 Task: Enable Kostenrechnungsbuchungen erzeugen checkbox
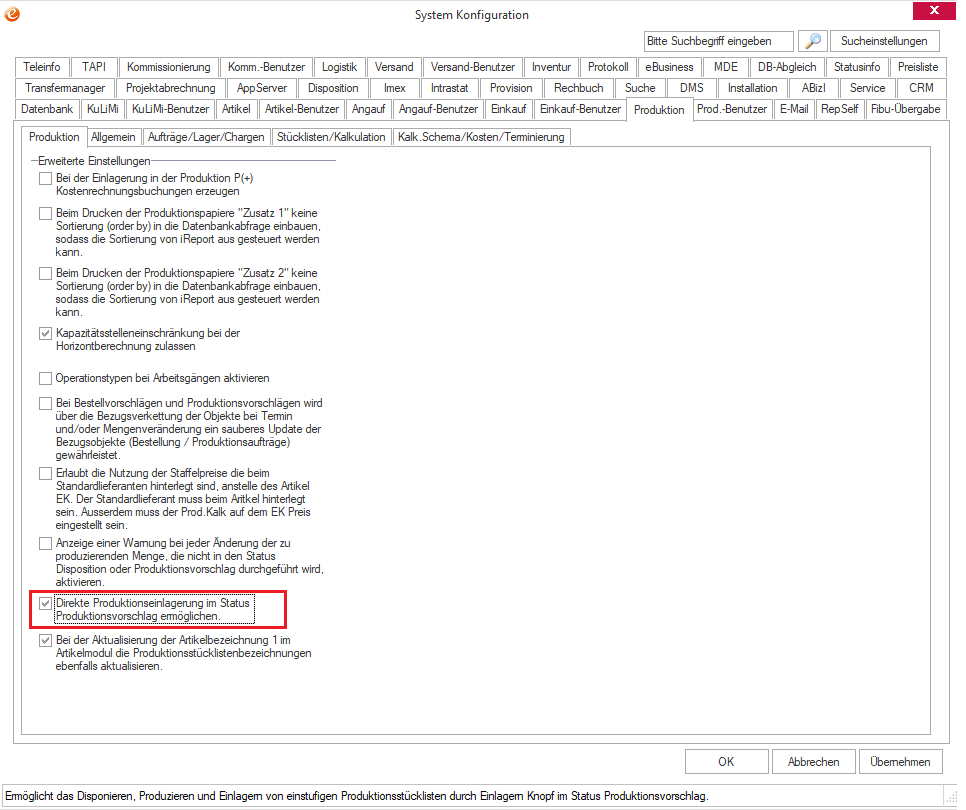pyautogui.click(x=45, y=178)
